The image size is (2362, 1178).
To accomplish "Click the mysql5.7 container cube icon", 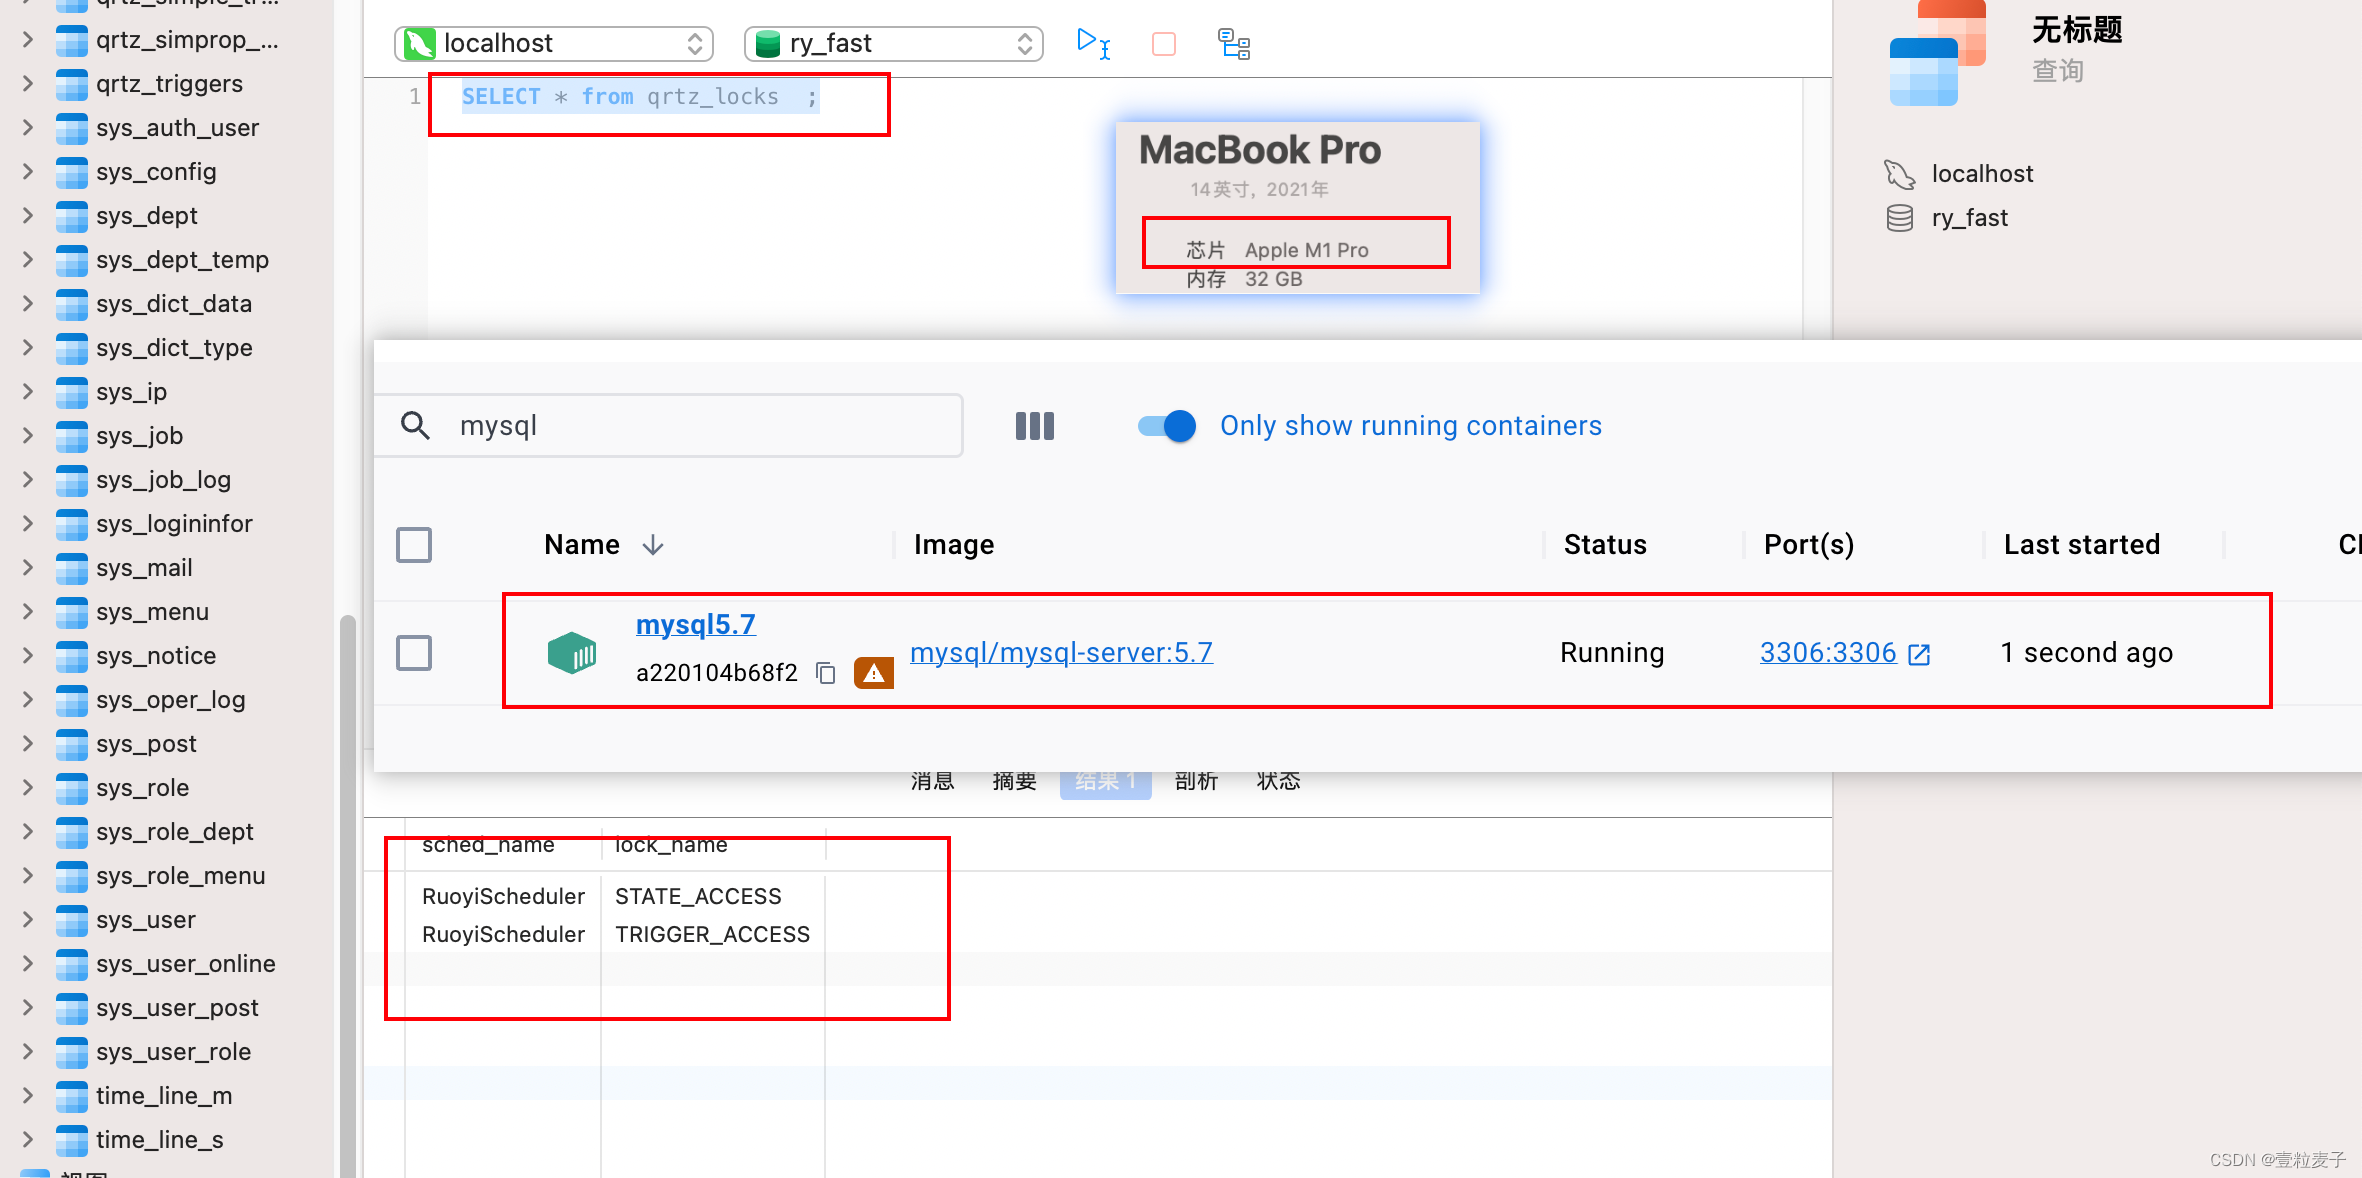I will click(x=572, y=653).
